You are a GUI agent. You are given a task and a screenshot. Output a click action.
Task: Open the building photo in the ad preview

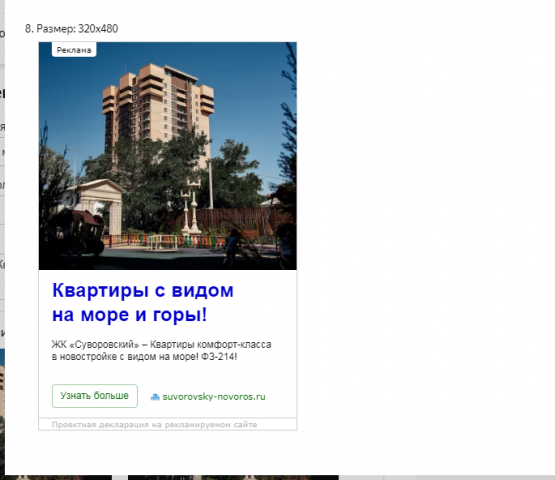[x=168, y=156]
